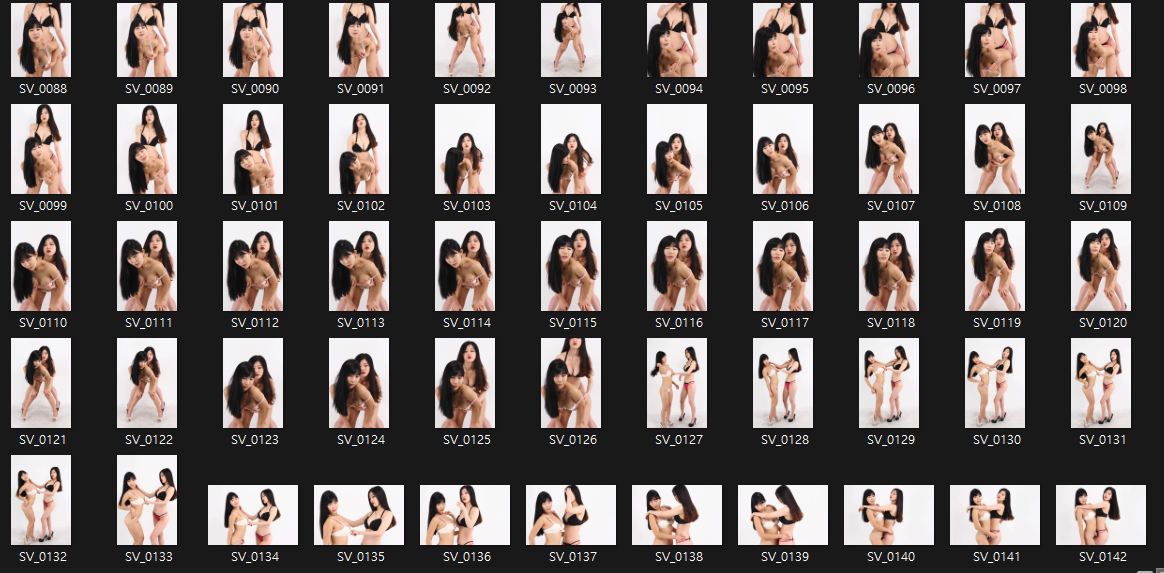Image resolution: width=1164 pixels, height=573 pixels.
Task: Select the SV_0127 thumbnail
Action: click(x=677, y=384)
